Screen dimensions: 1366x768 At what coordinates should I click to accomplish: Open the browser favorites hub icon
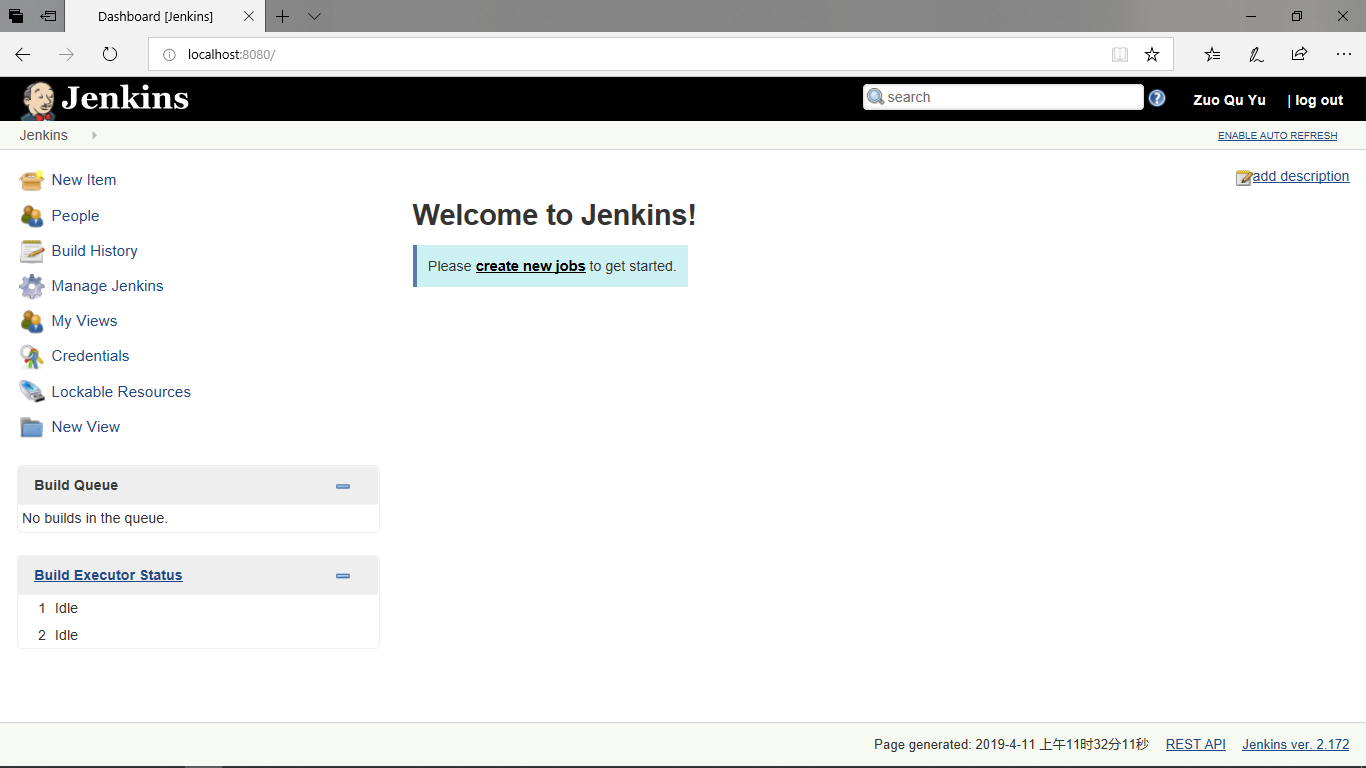coord(1212,54)
